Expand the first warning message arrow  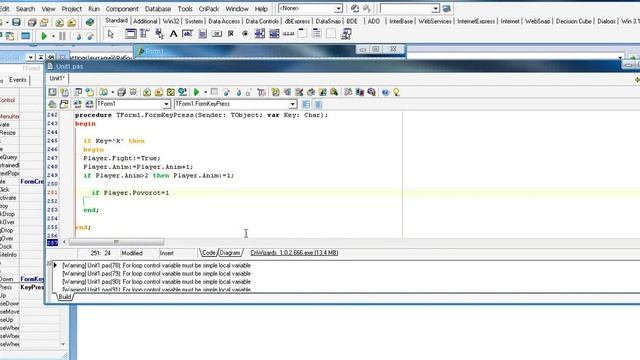55,265
